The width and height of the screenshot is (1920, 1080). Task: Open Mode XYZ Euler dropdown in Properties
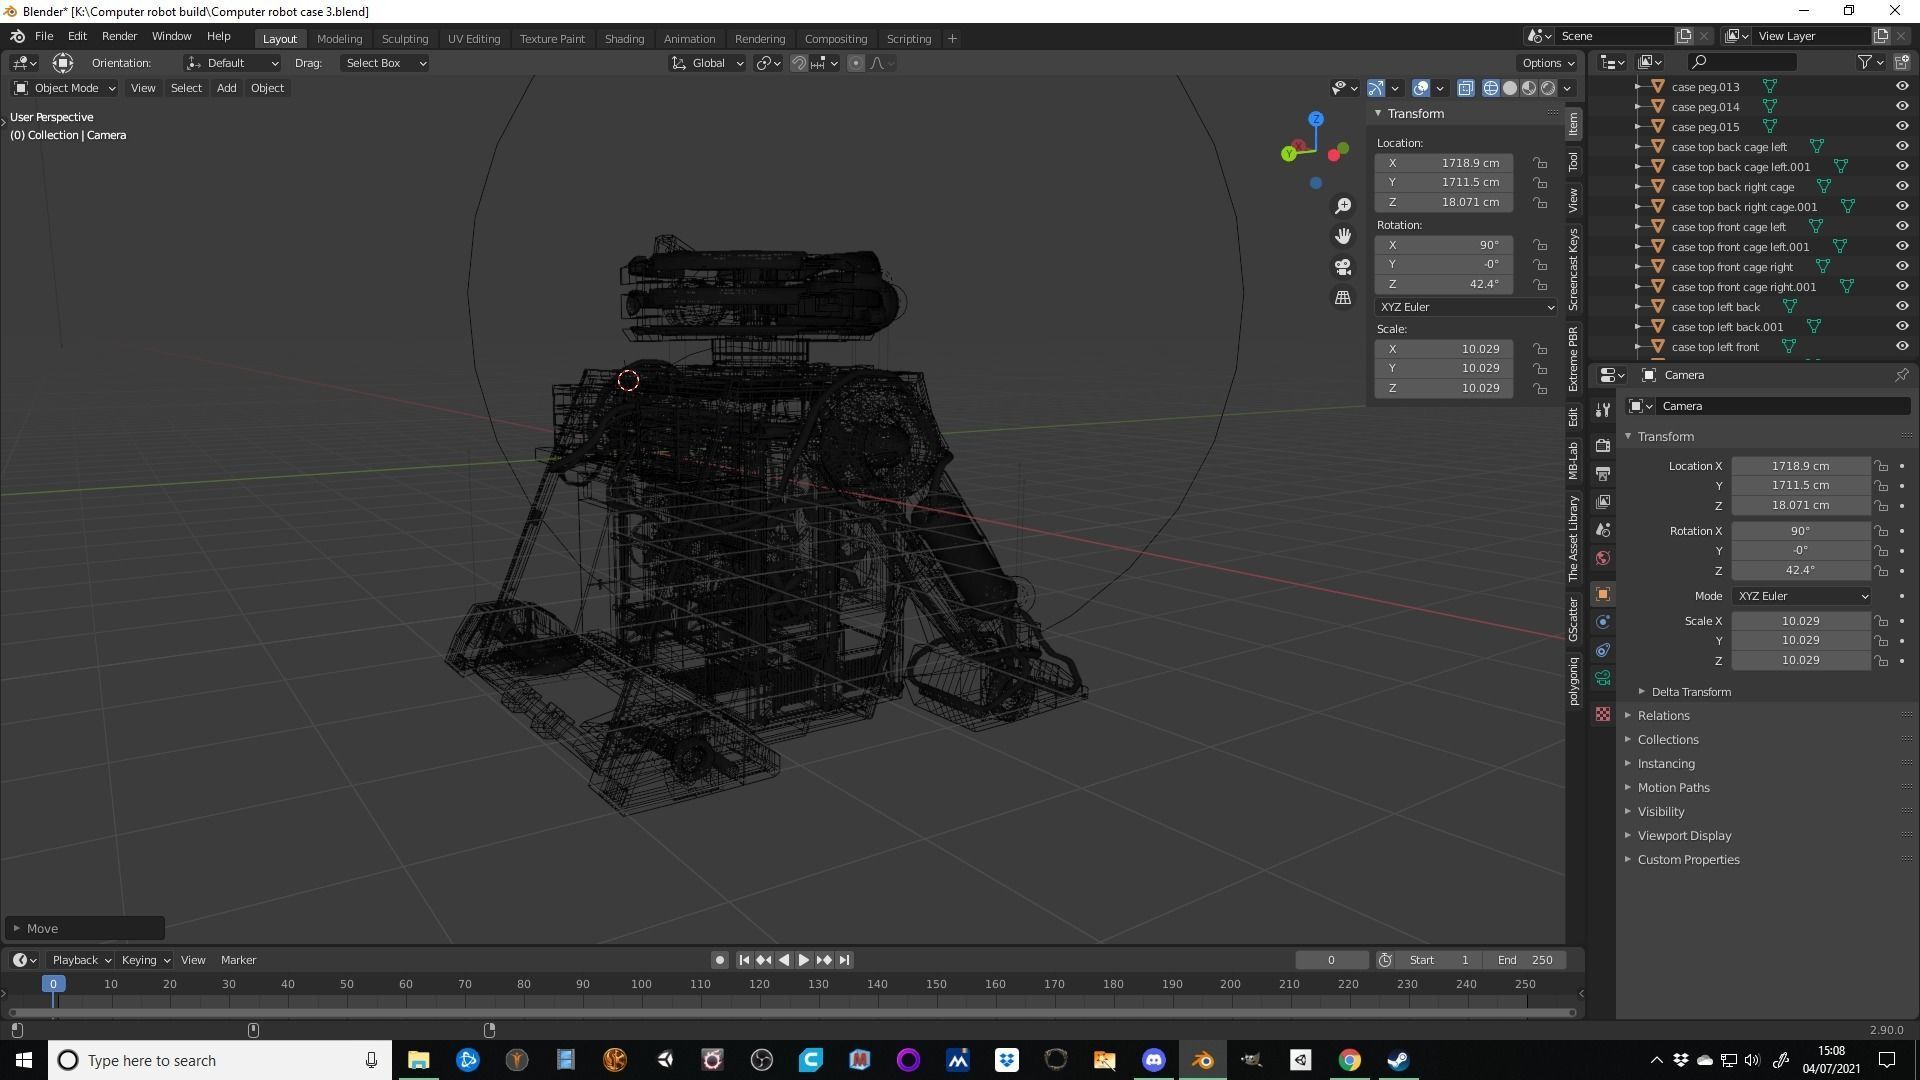1801,596
